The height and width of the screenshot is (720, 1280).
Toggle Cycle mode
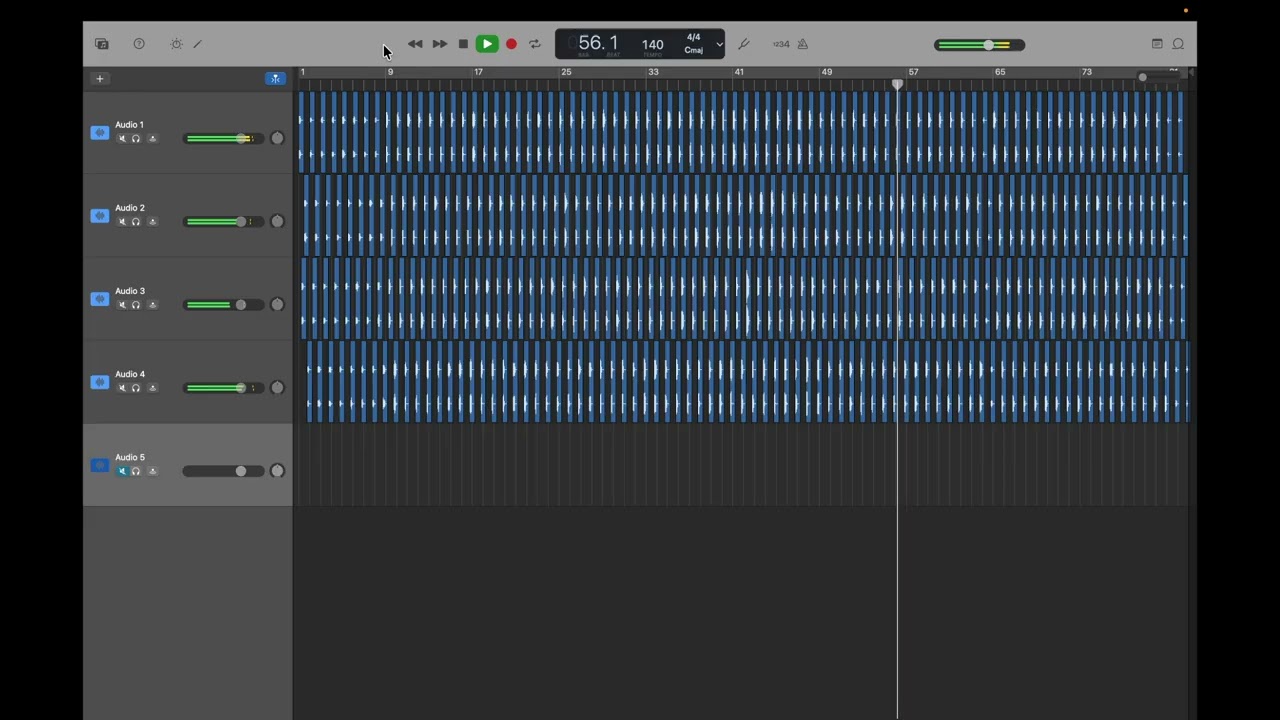[x=535, y=44]
